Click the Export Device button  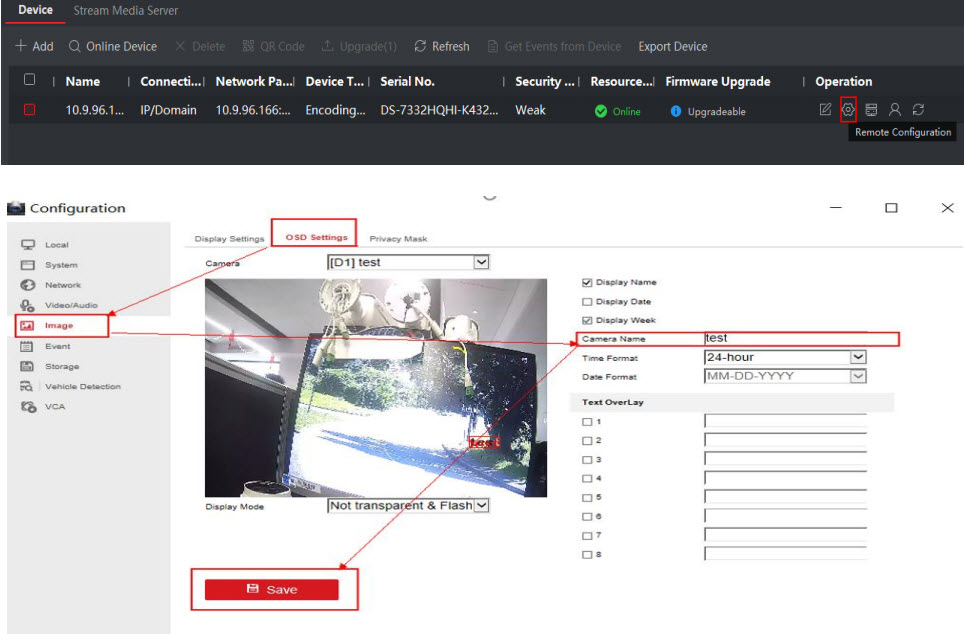(x=672, y=47)
